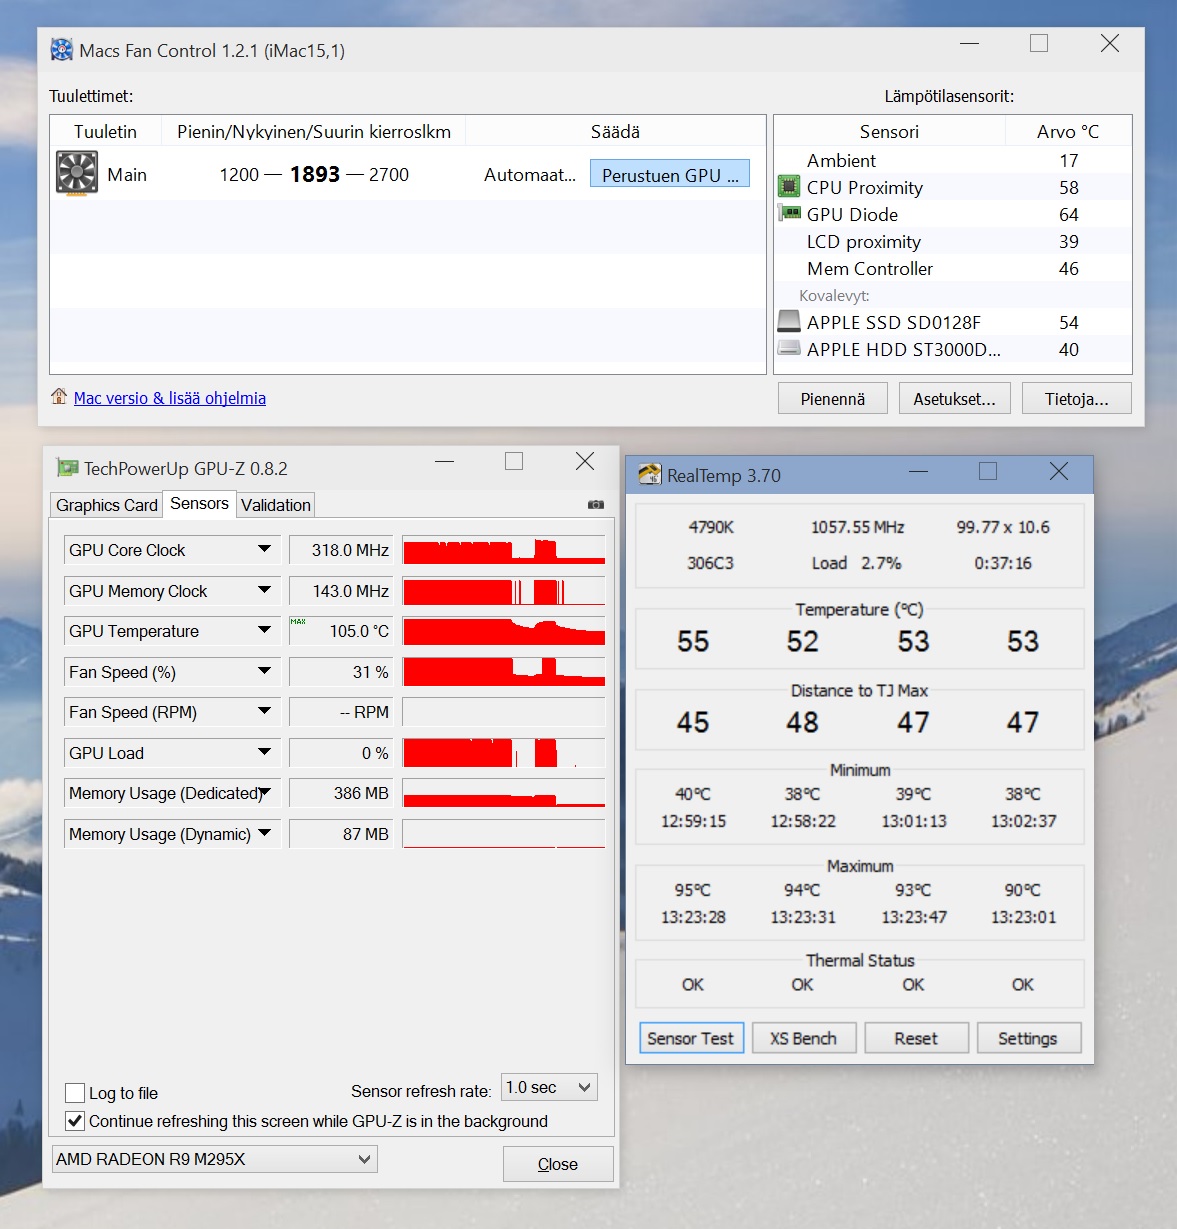Select the Sensors tab in GPU-Z
The image size is (1177, 1229).
(x=199, y=503)
